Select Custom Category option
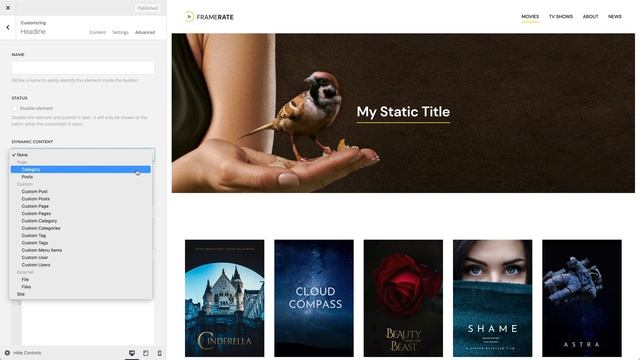 click(x=80, y=221)
